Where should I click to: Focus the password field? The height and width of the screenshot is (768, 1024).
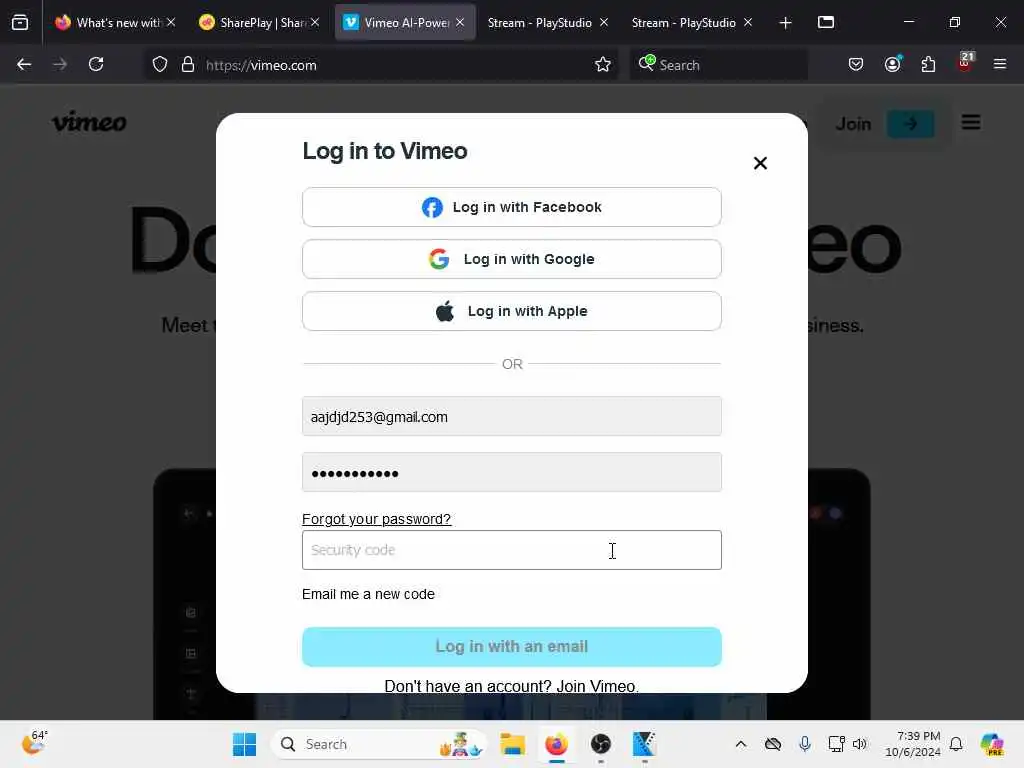point(511,472)
